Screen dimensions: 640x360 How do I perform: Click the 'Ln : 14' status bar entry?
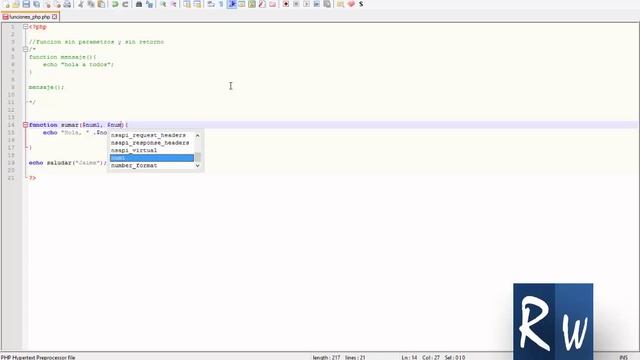(x=409, y=357)
